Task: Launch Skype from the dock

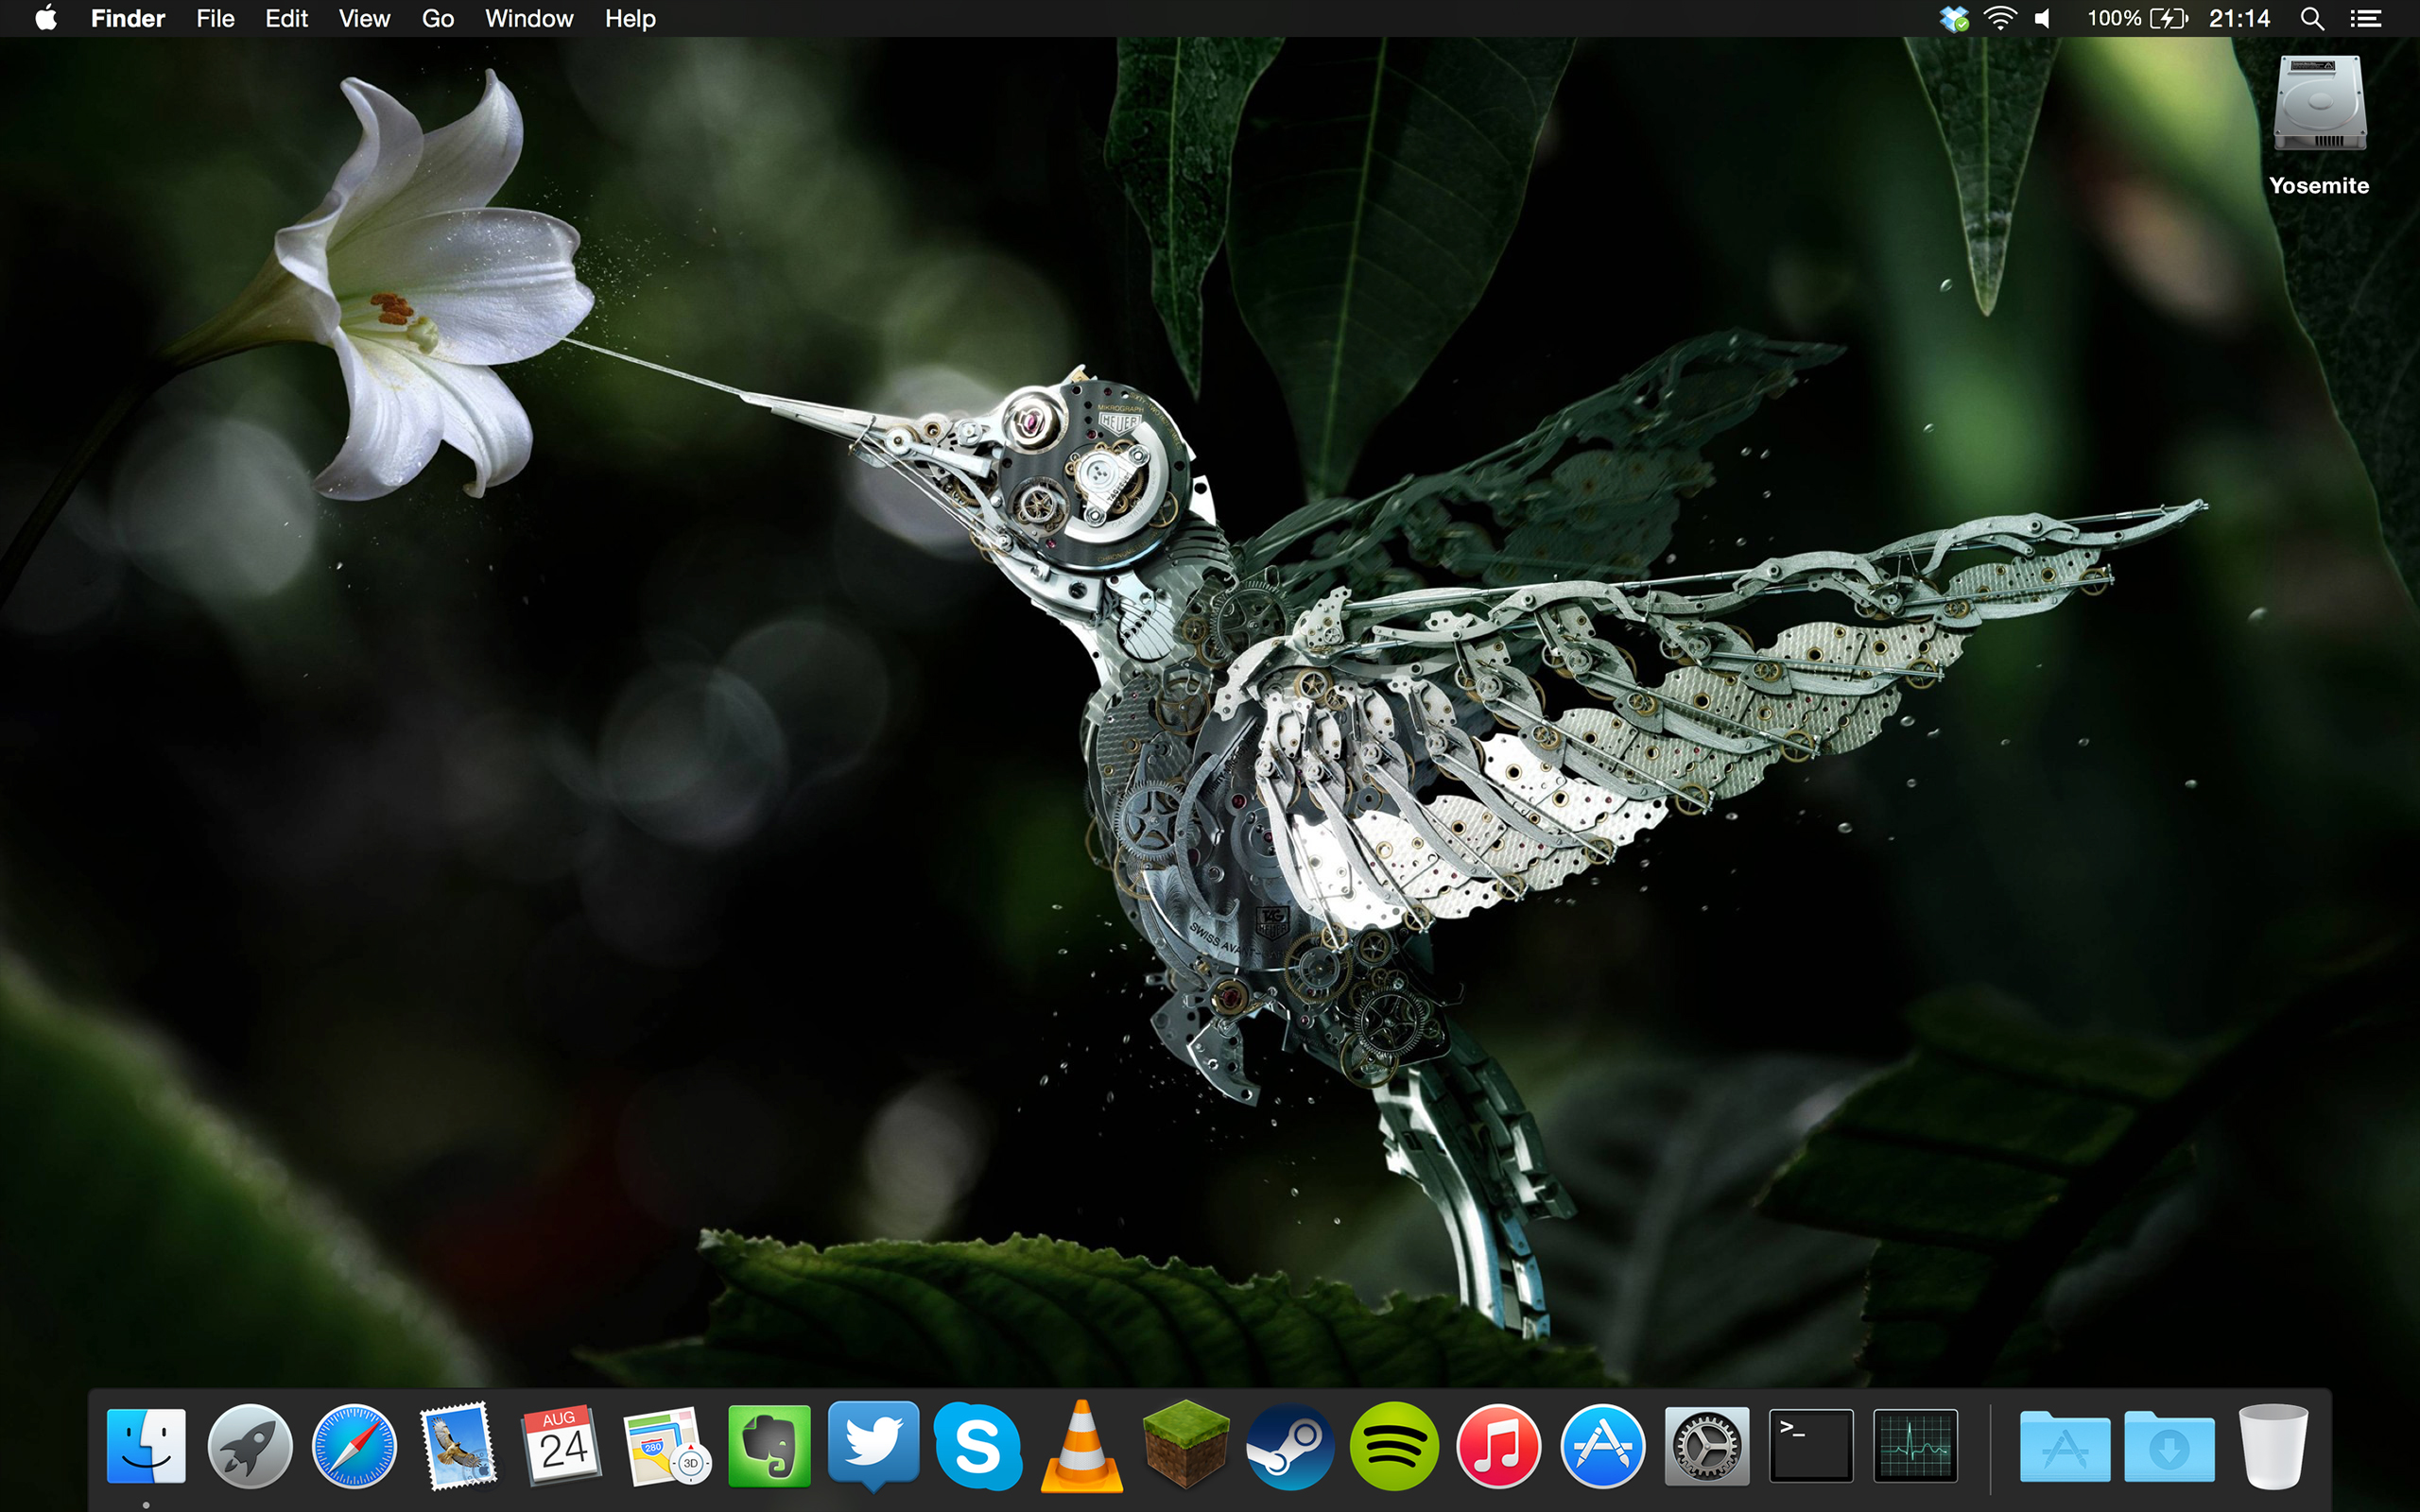Action: pyautogui.click(x=977, y=1446)
